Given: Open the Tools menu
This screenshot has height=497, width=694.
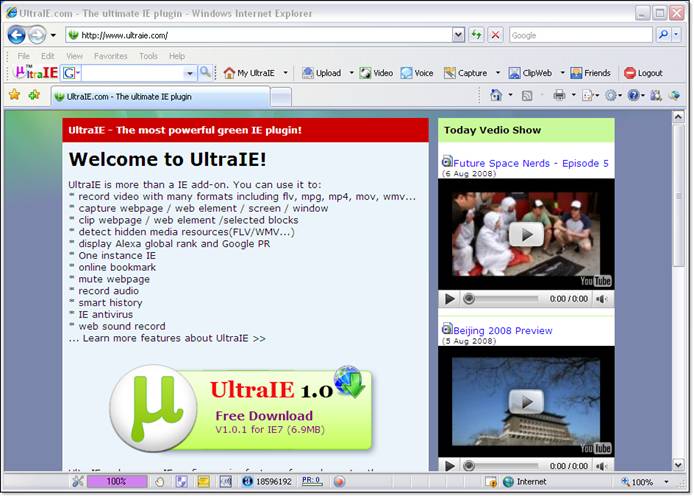Looking at the screenshot, I should tap(148, 56).
